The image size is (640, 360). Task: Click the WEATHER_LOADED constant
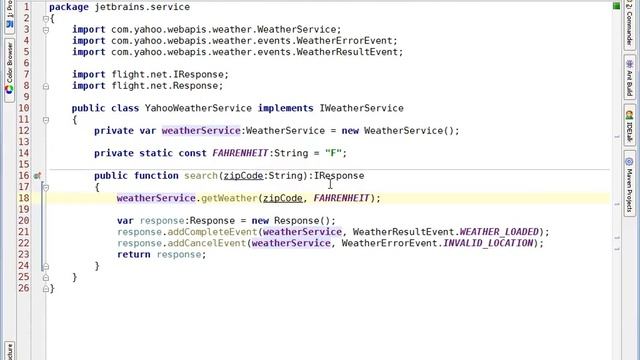[499, 232]
